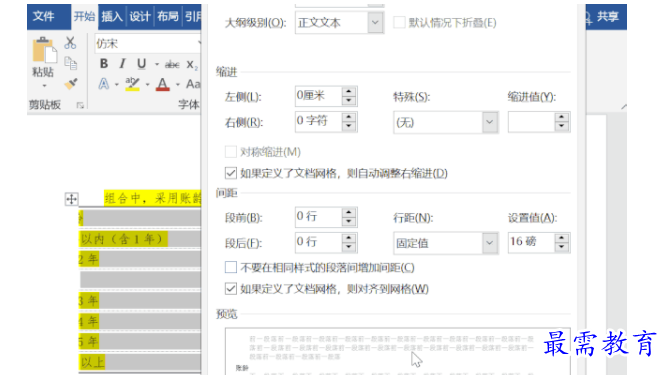Click the paragraph preview box
Screen dimensions: 665x375
point(397,351)
